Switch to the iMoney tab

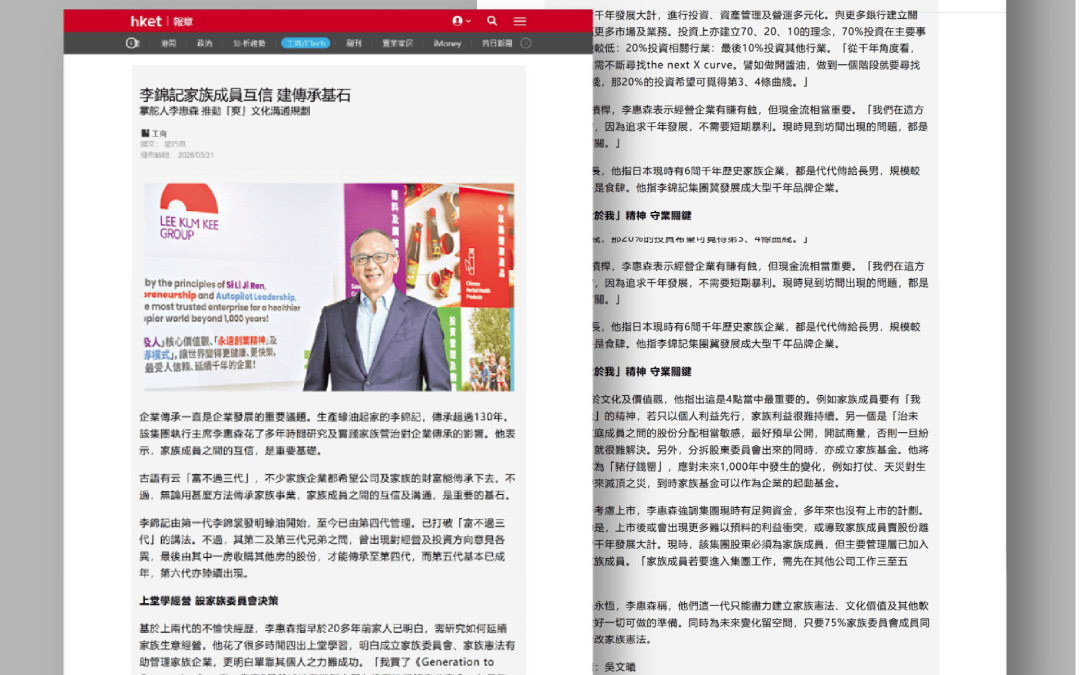447,43
